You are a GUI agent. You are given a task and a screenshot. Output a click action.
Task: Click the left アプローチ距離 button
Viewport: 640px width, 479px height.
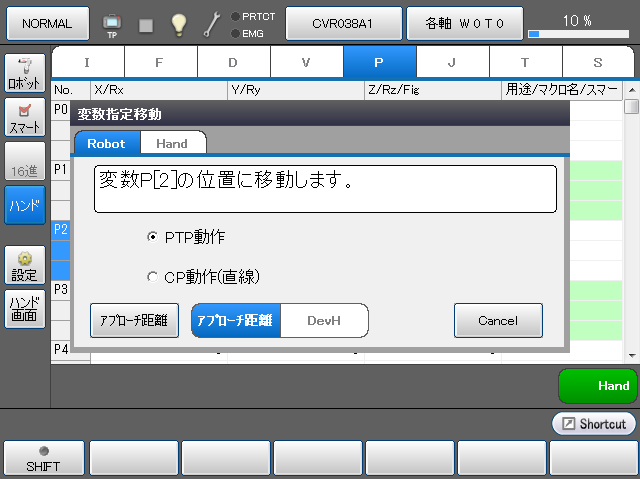[x=134, y=321]
